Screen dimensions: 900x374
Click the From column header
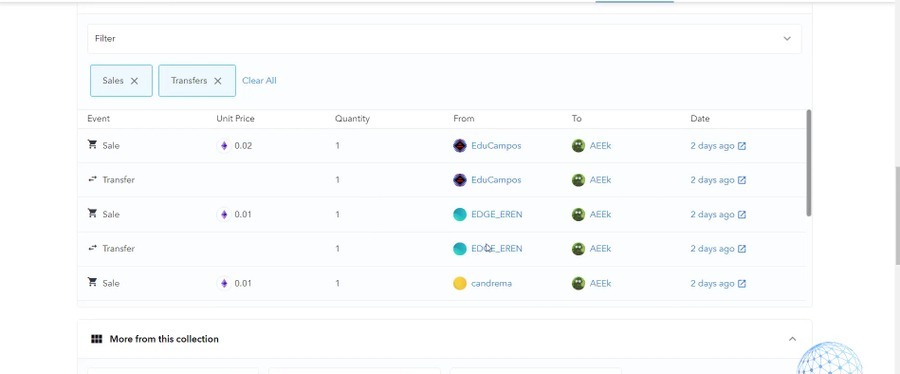[464, 119]
